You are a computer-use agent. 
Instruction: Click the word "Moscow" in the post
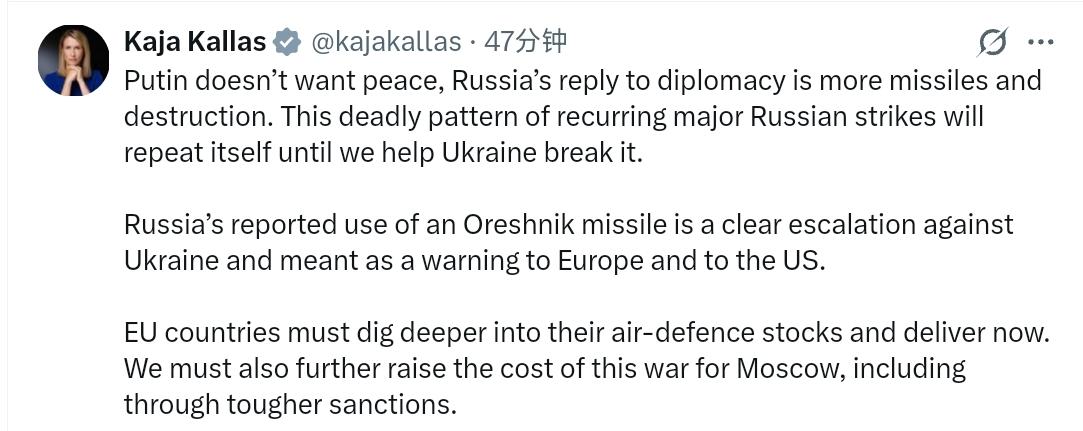[x=785, y=368]
